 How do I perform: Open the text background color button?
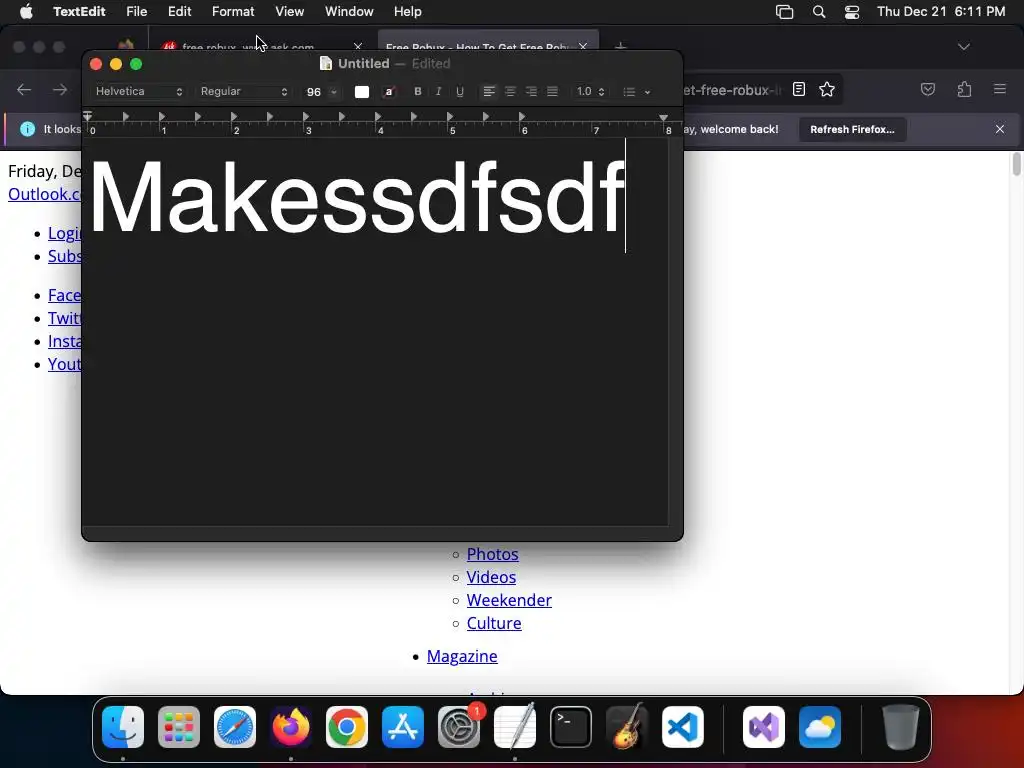(389, 91)
